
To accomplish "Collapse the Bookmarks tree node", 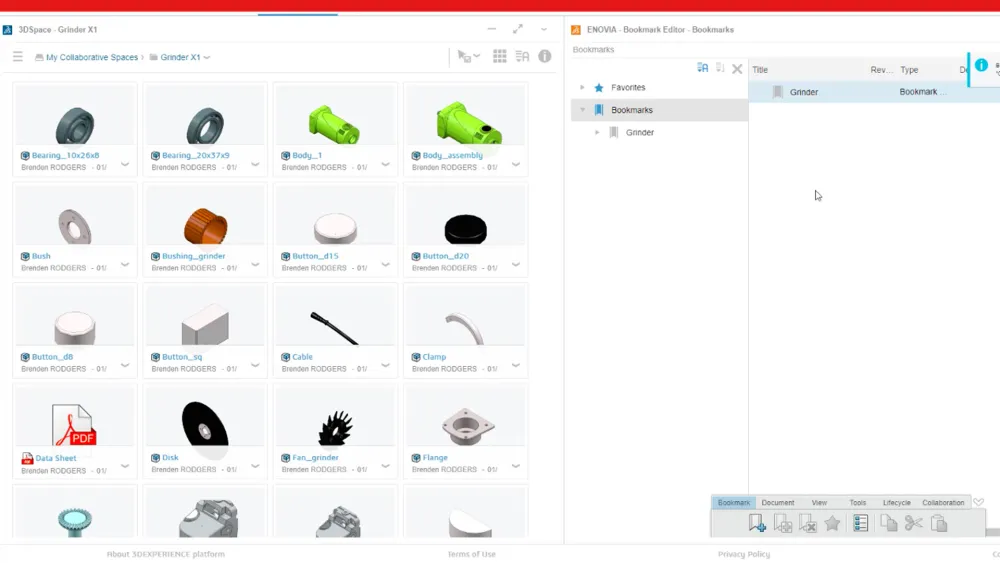I will [x=582, y=110].
